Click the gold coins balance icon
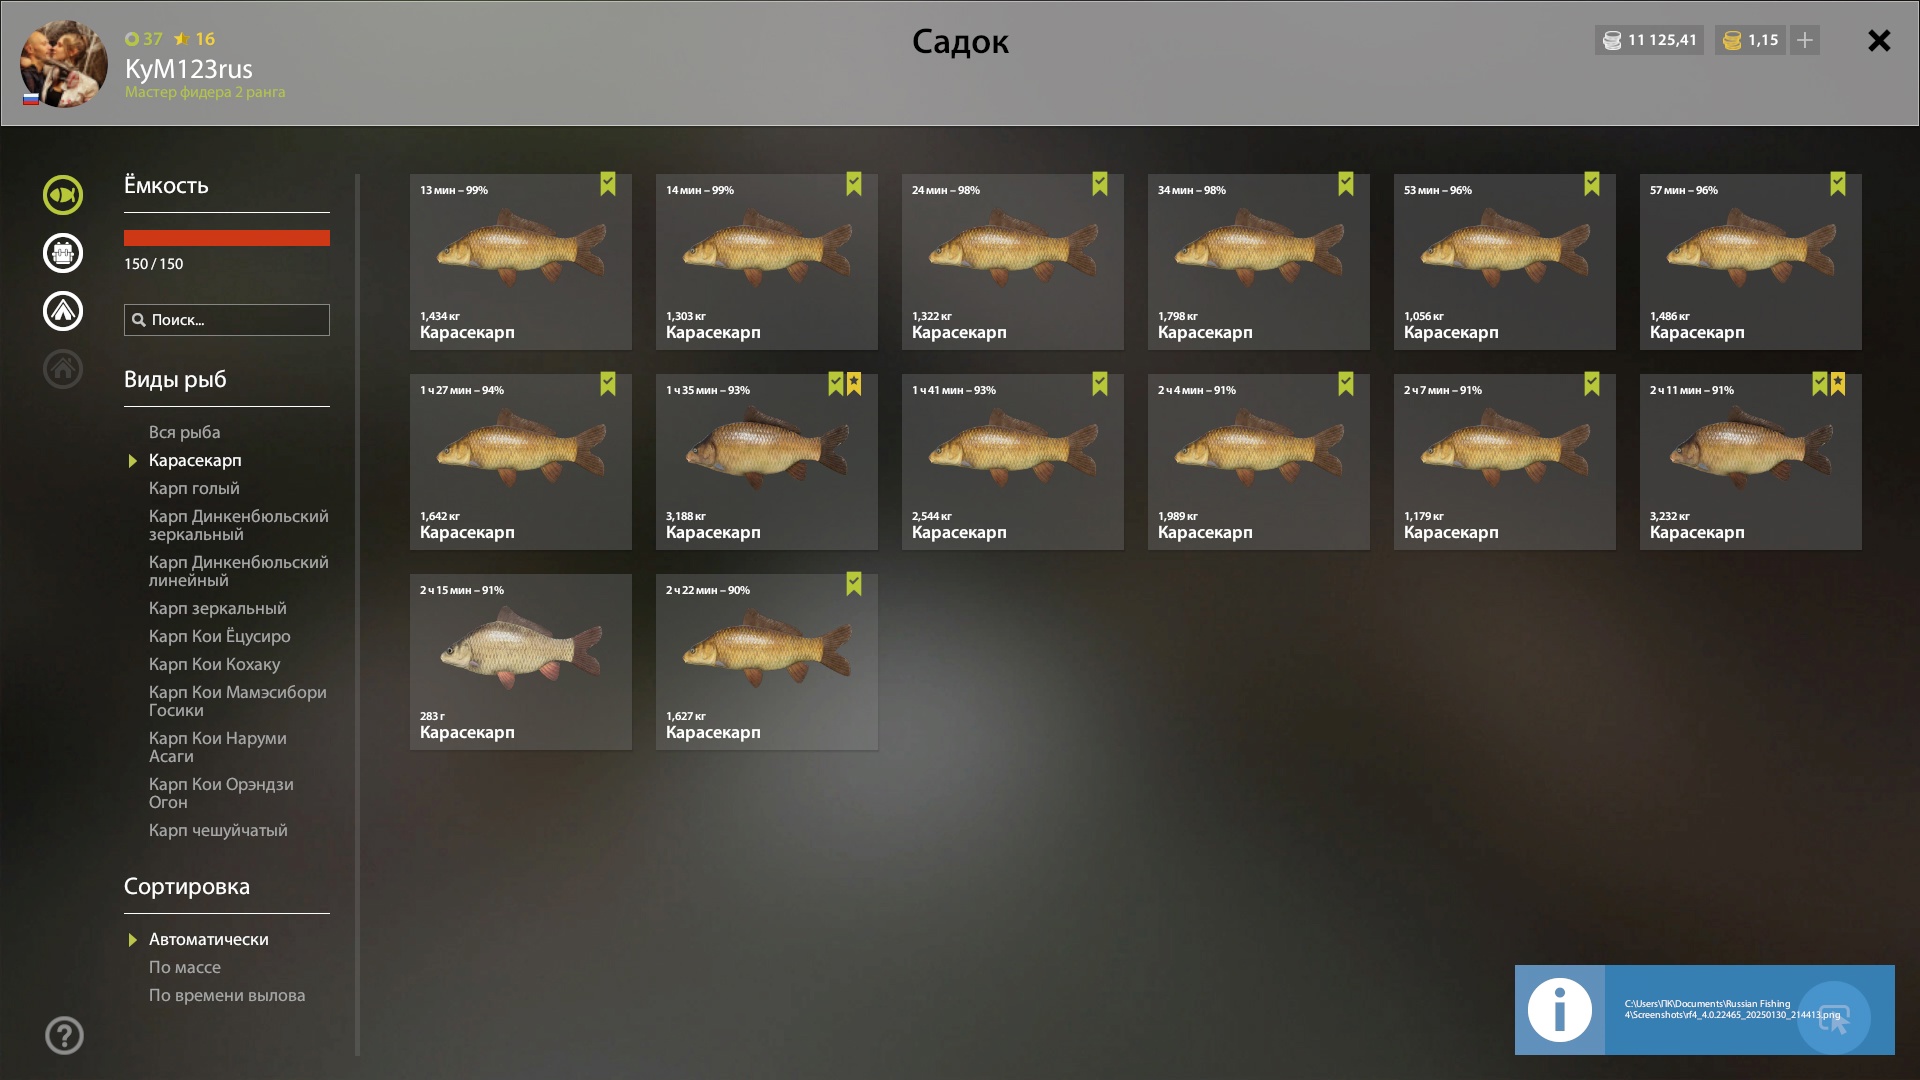Screen dimensions: 1920x1080 (1733, 40)
